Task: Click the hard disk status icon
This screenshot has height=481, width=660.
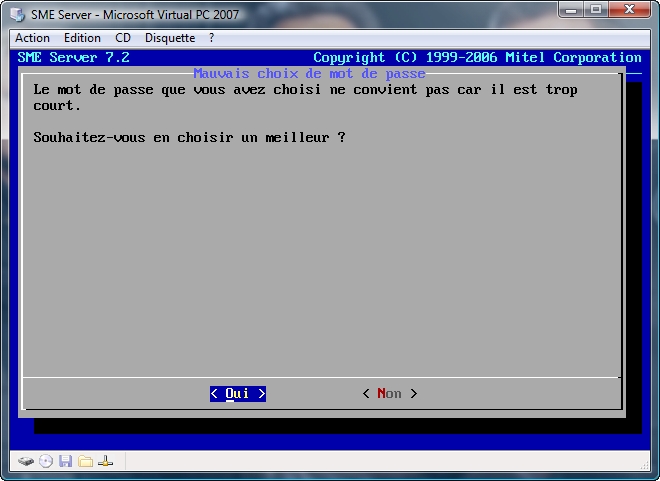Action: point(26,461)
